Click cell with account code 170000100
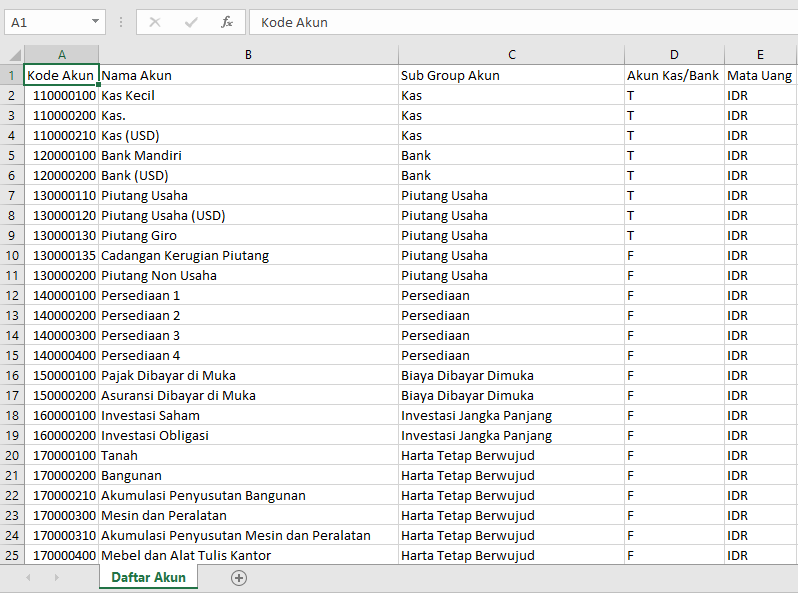Image resolution: width=798 pixels, height=593 pixels. coord(62,455)
